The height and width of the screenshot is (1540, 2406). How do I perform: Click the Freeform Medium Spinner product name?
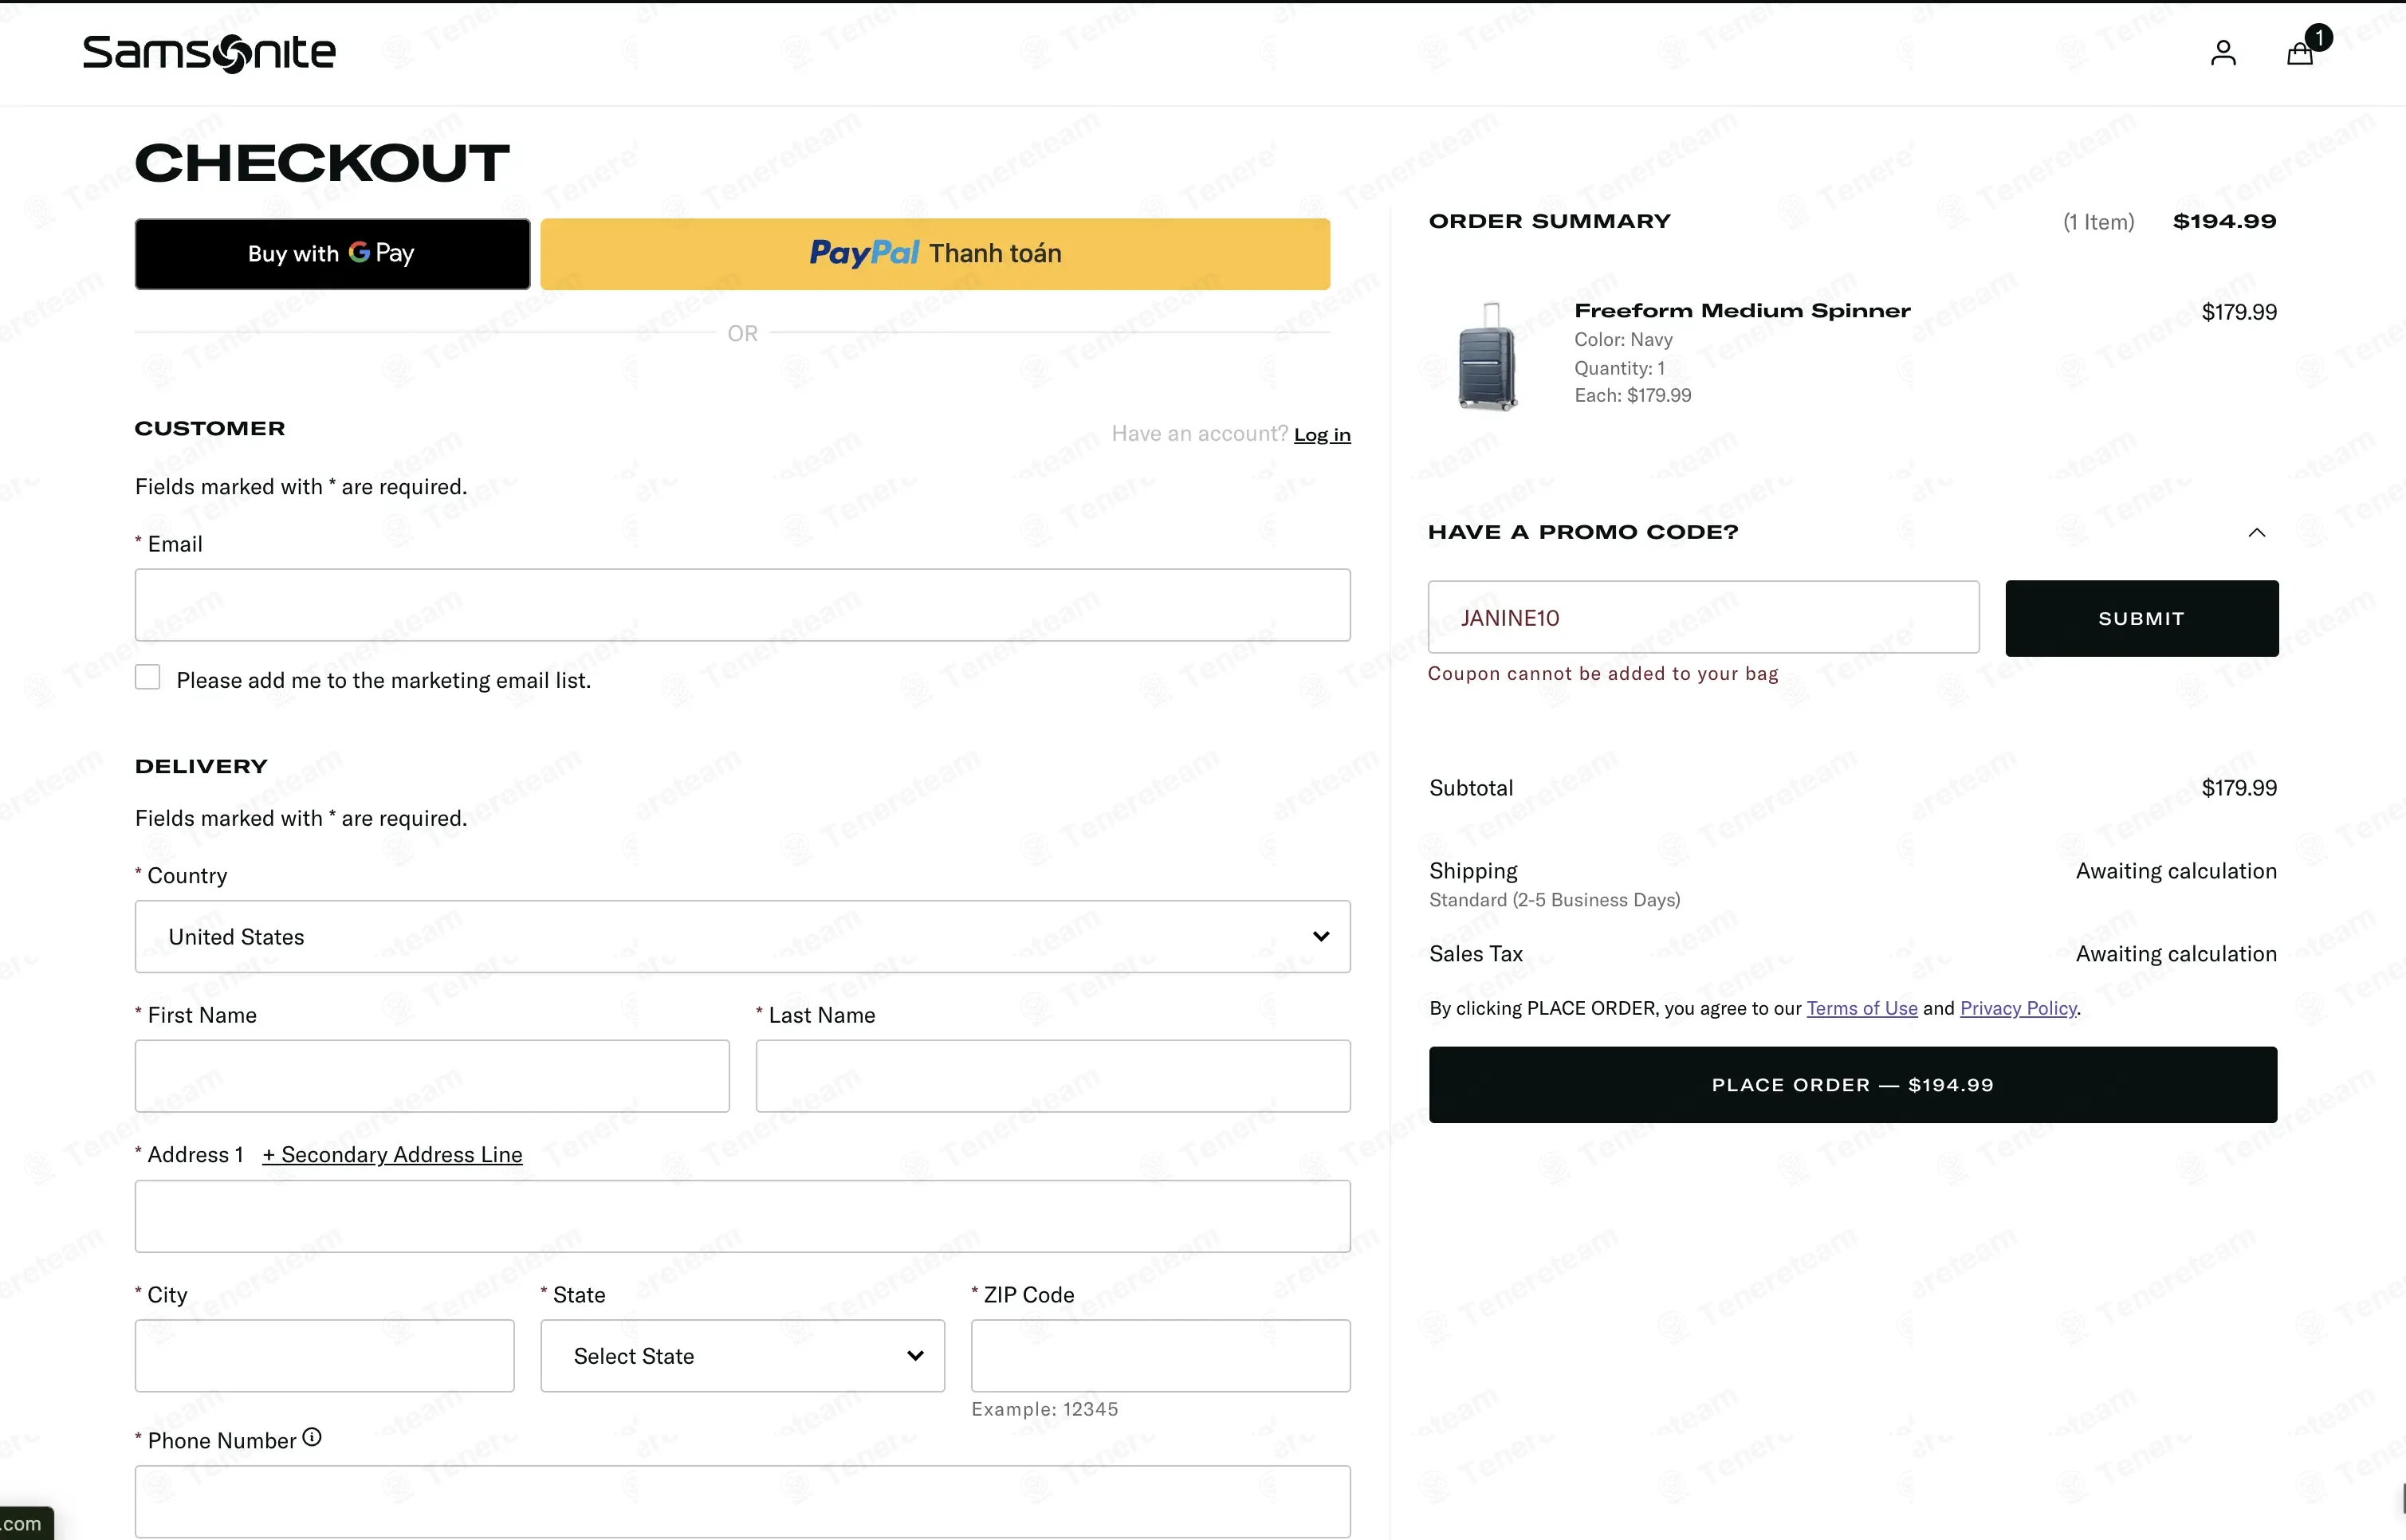click(1742, 311)
